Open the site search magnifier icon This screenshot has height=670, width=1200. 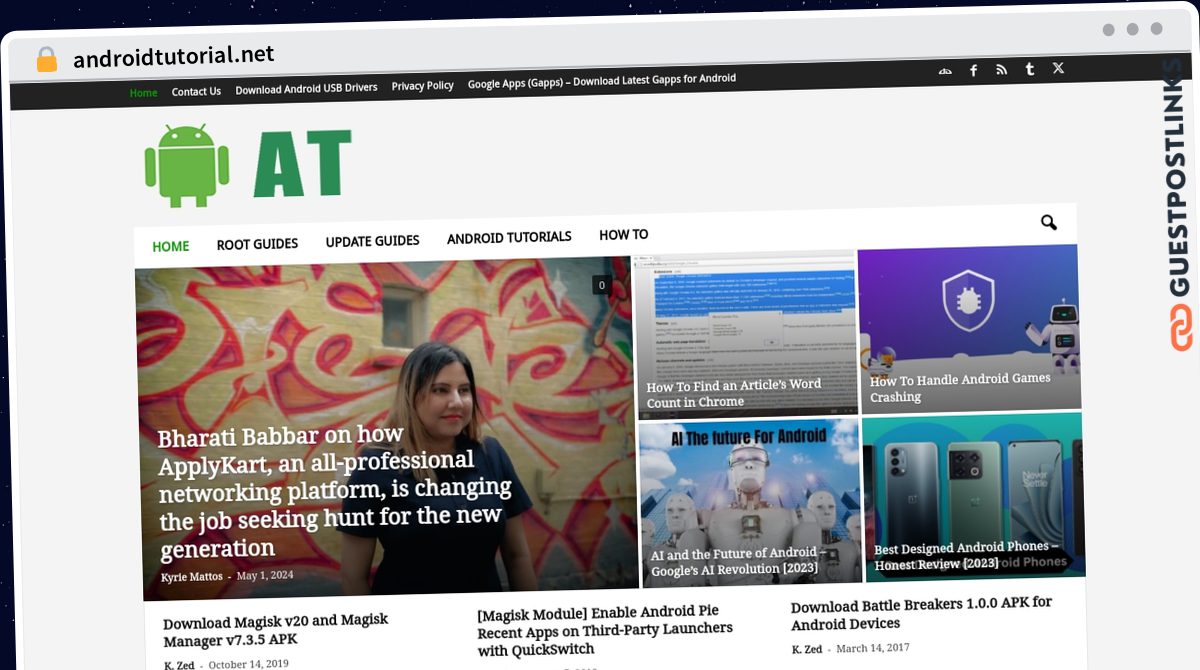click(x=1048, y=222)
